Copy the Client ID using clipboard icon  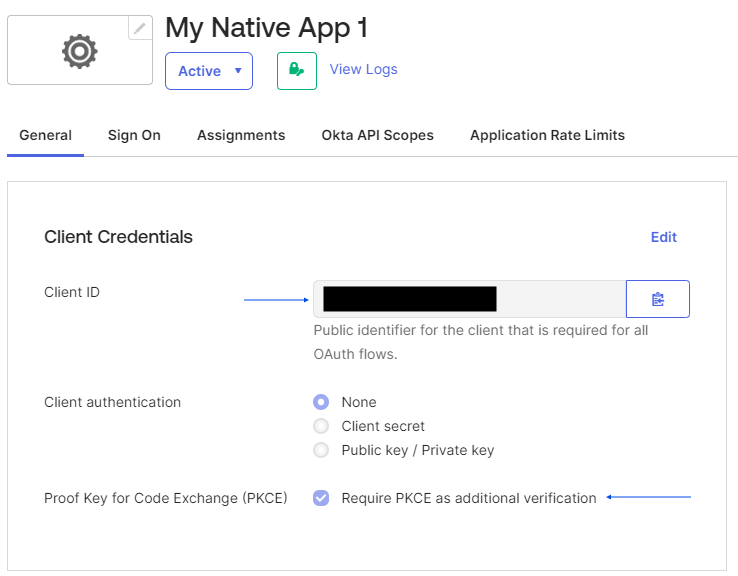click(x=657, y=299)
